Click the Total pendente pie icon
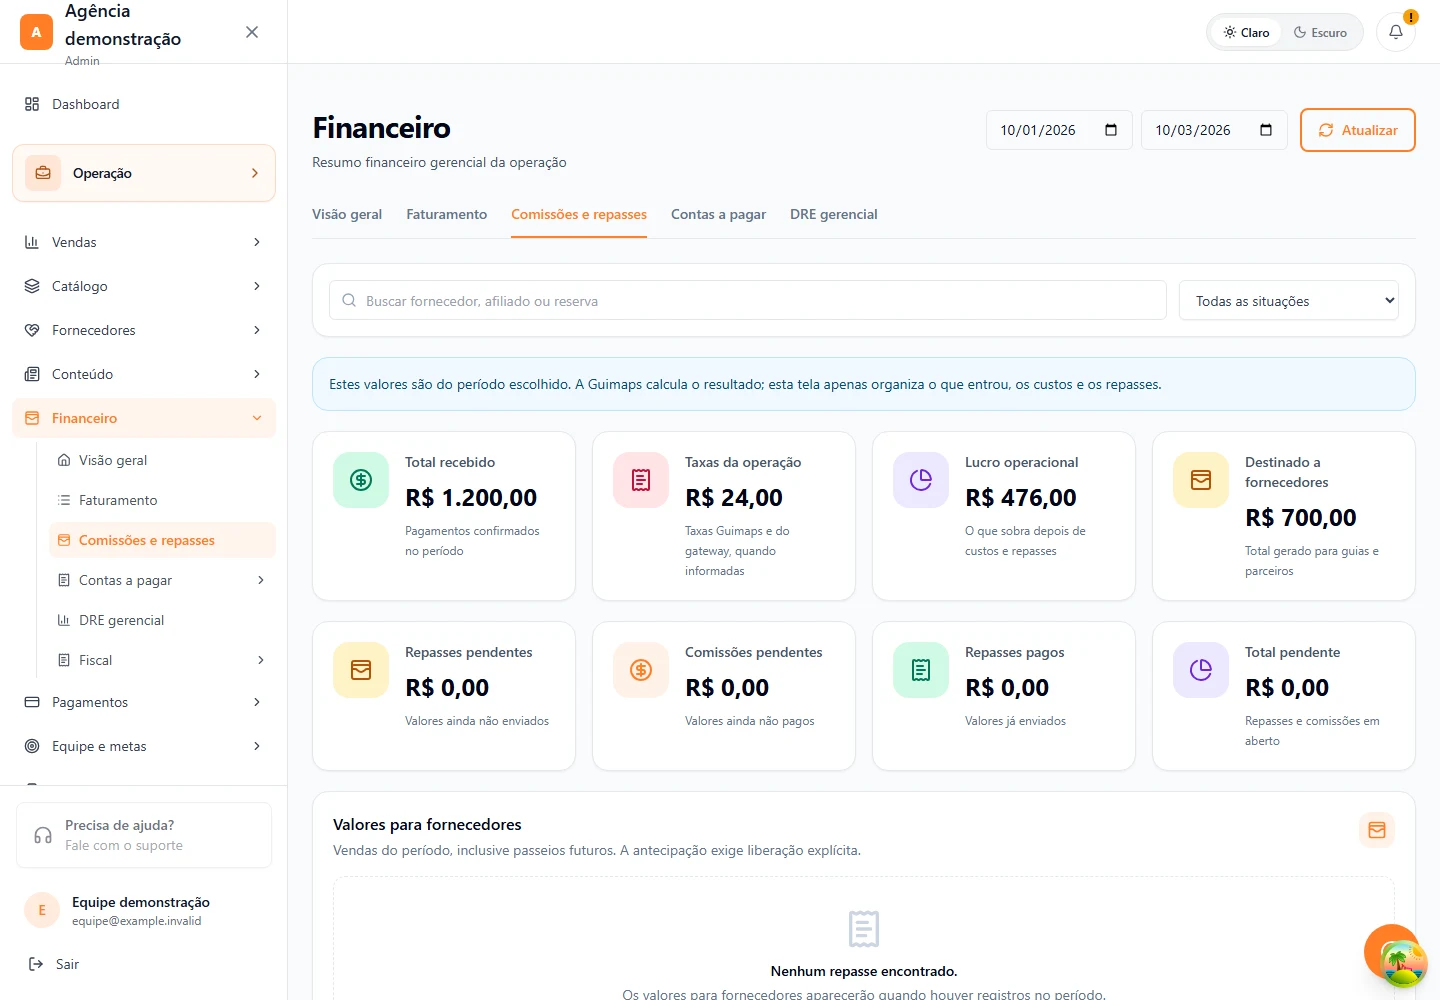This screenshot has height=1000, width=1440. click(x=1201, y=670)
